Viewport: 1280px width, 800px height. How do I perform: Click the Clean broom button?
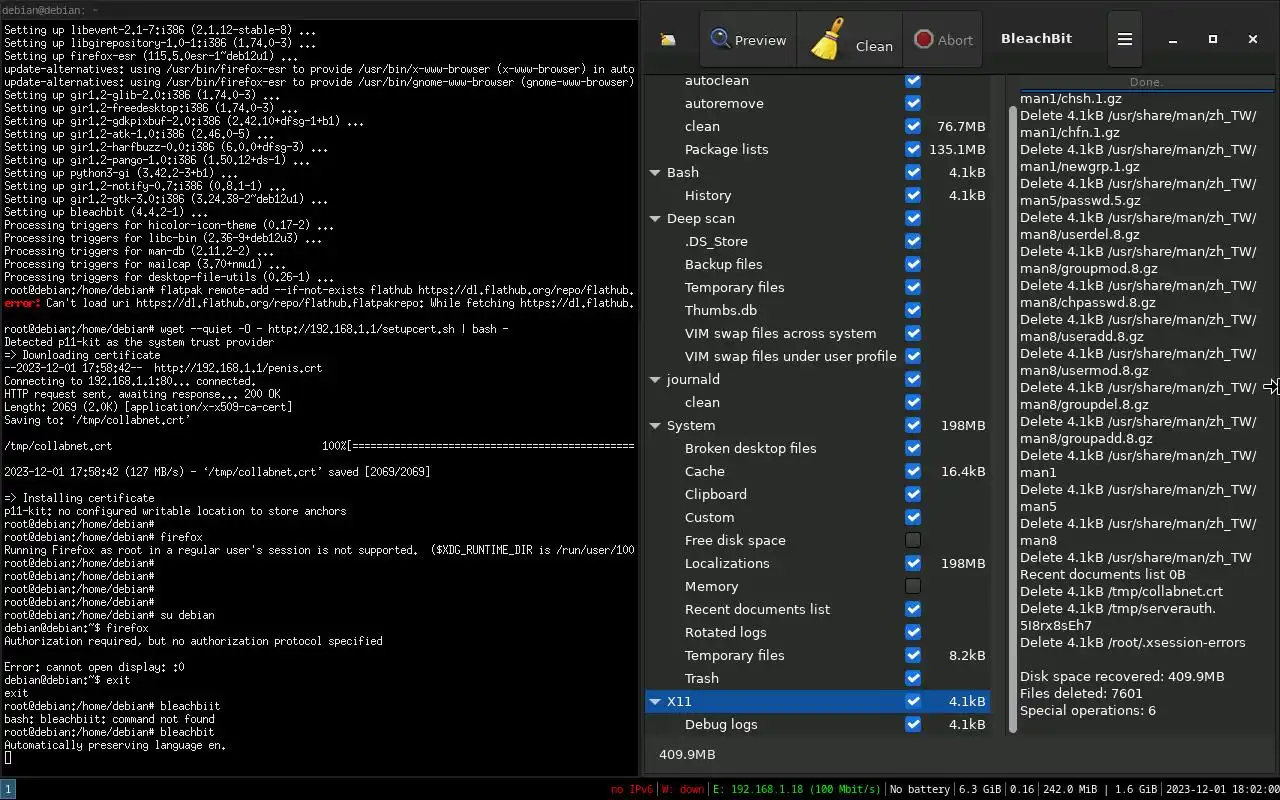850,40
